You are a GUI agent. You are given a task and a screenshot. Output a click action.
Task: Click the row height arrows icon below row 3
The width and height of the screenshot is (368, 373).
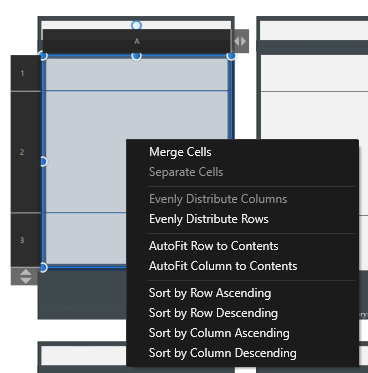(26, 276)
